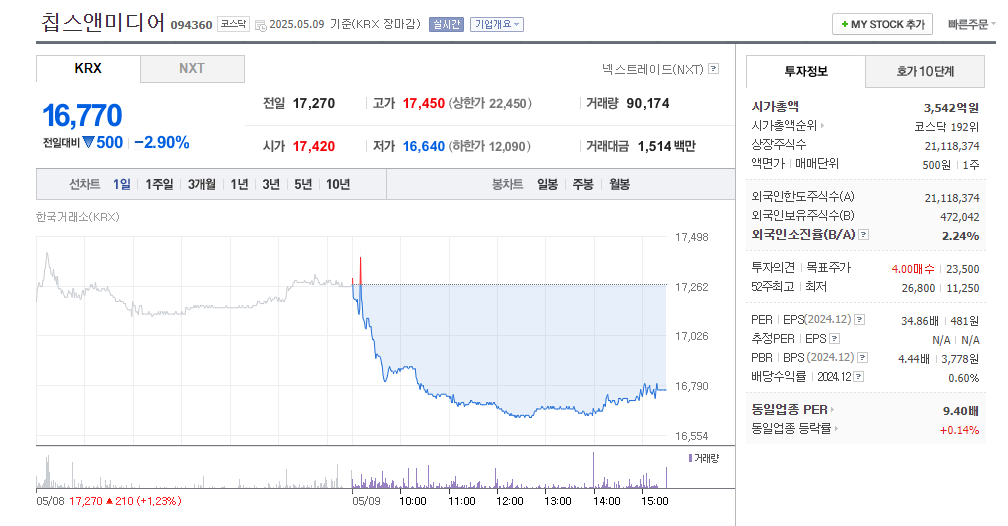Select 5년 chart period

coord(303,185)
